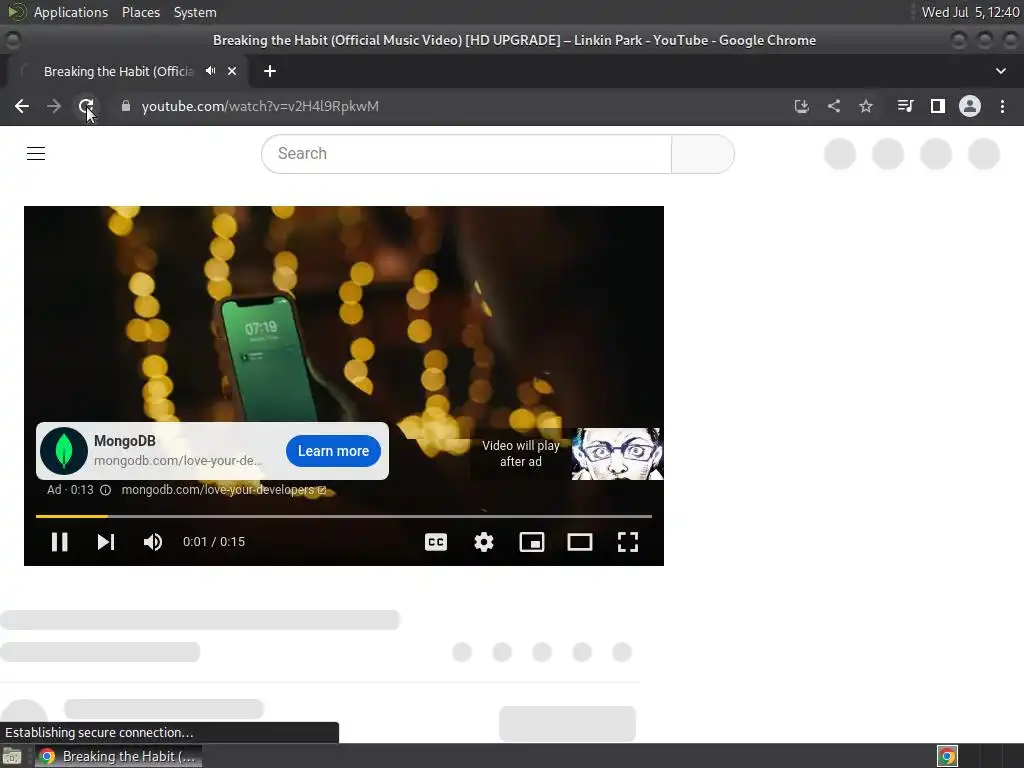Viewport: 1024px width, 768px height.
Task: Open Chrome three-dot menu
Action: (x=1002, y=106)
